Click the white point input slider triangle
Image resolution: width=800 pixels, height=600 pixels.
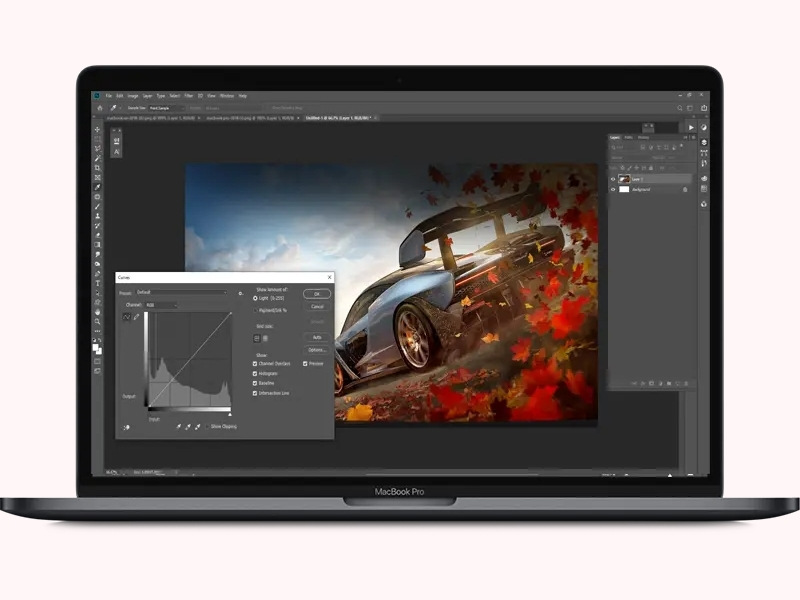pyautogui.click(x=230, y=414)
